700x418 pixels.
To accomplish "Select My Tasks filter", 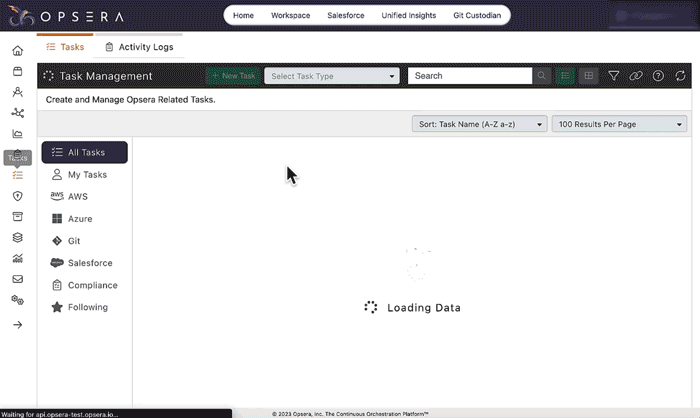I will click(84, 175).
